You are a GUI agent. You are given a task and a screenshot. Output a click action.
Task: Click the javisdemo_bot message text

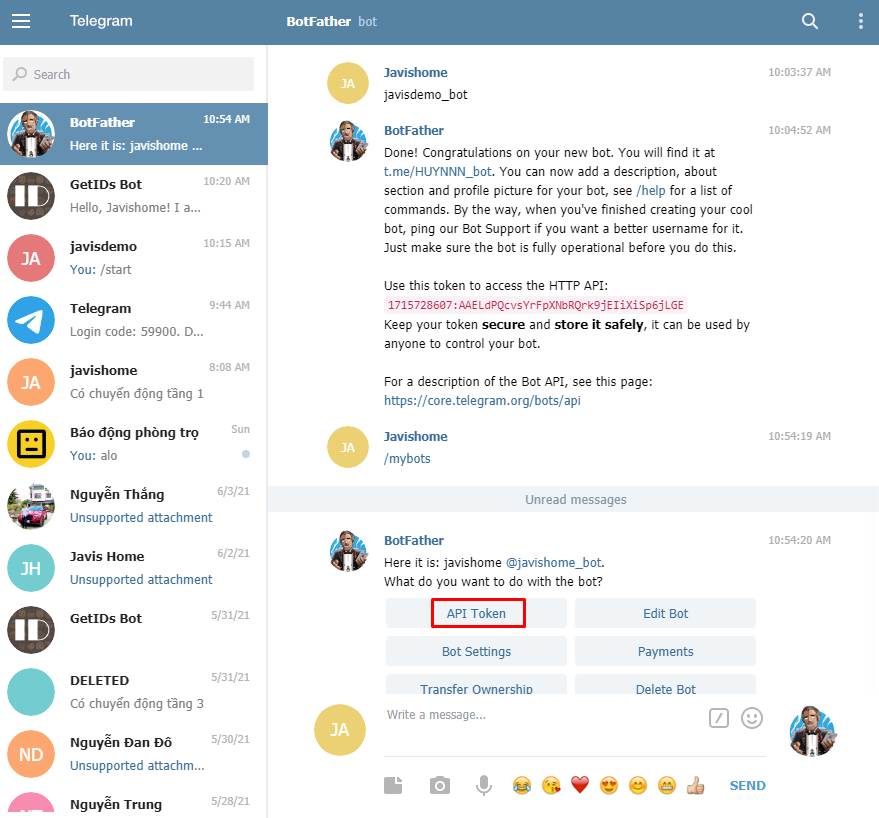click(x=425, y=94)
